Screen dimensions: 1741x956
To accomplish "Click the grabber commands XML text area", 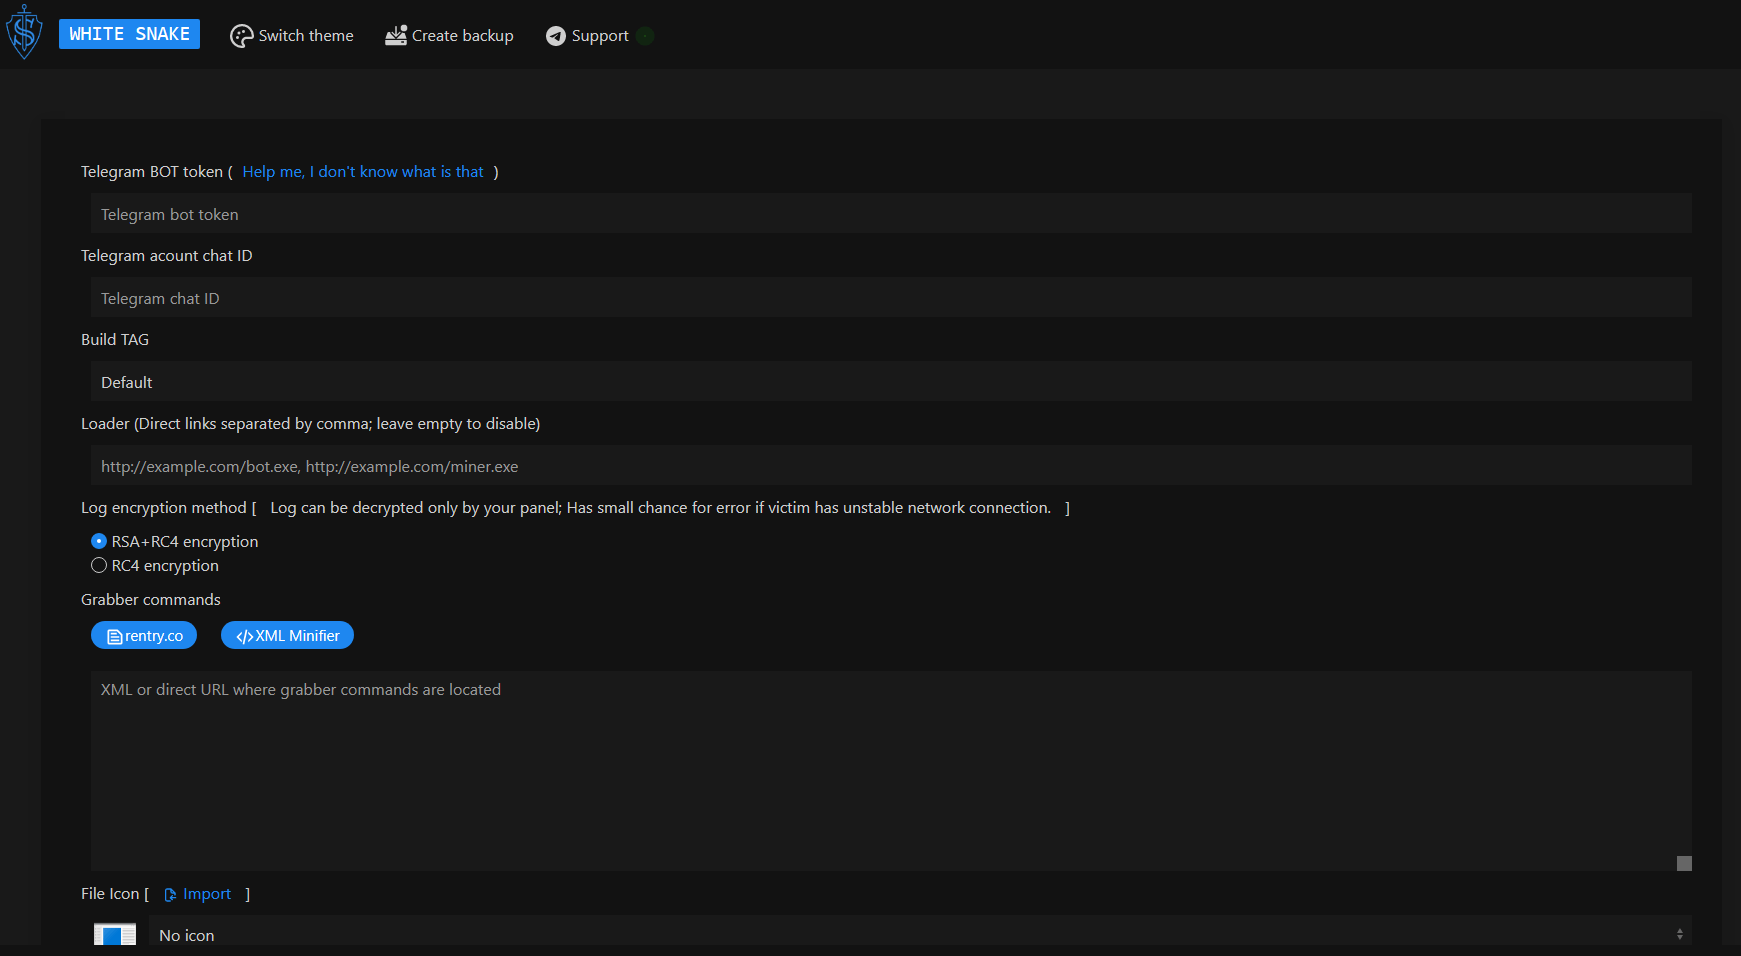I will (x=891, y=771).
